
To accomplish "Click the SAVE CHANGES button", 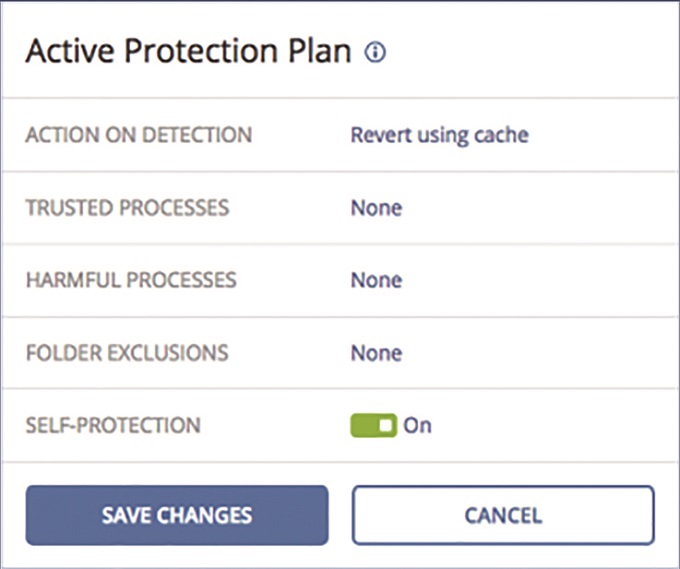I will (x=177, y=515).
